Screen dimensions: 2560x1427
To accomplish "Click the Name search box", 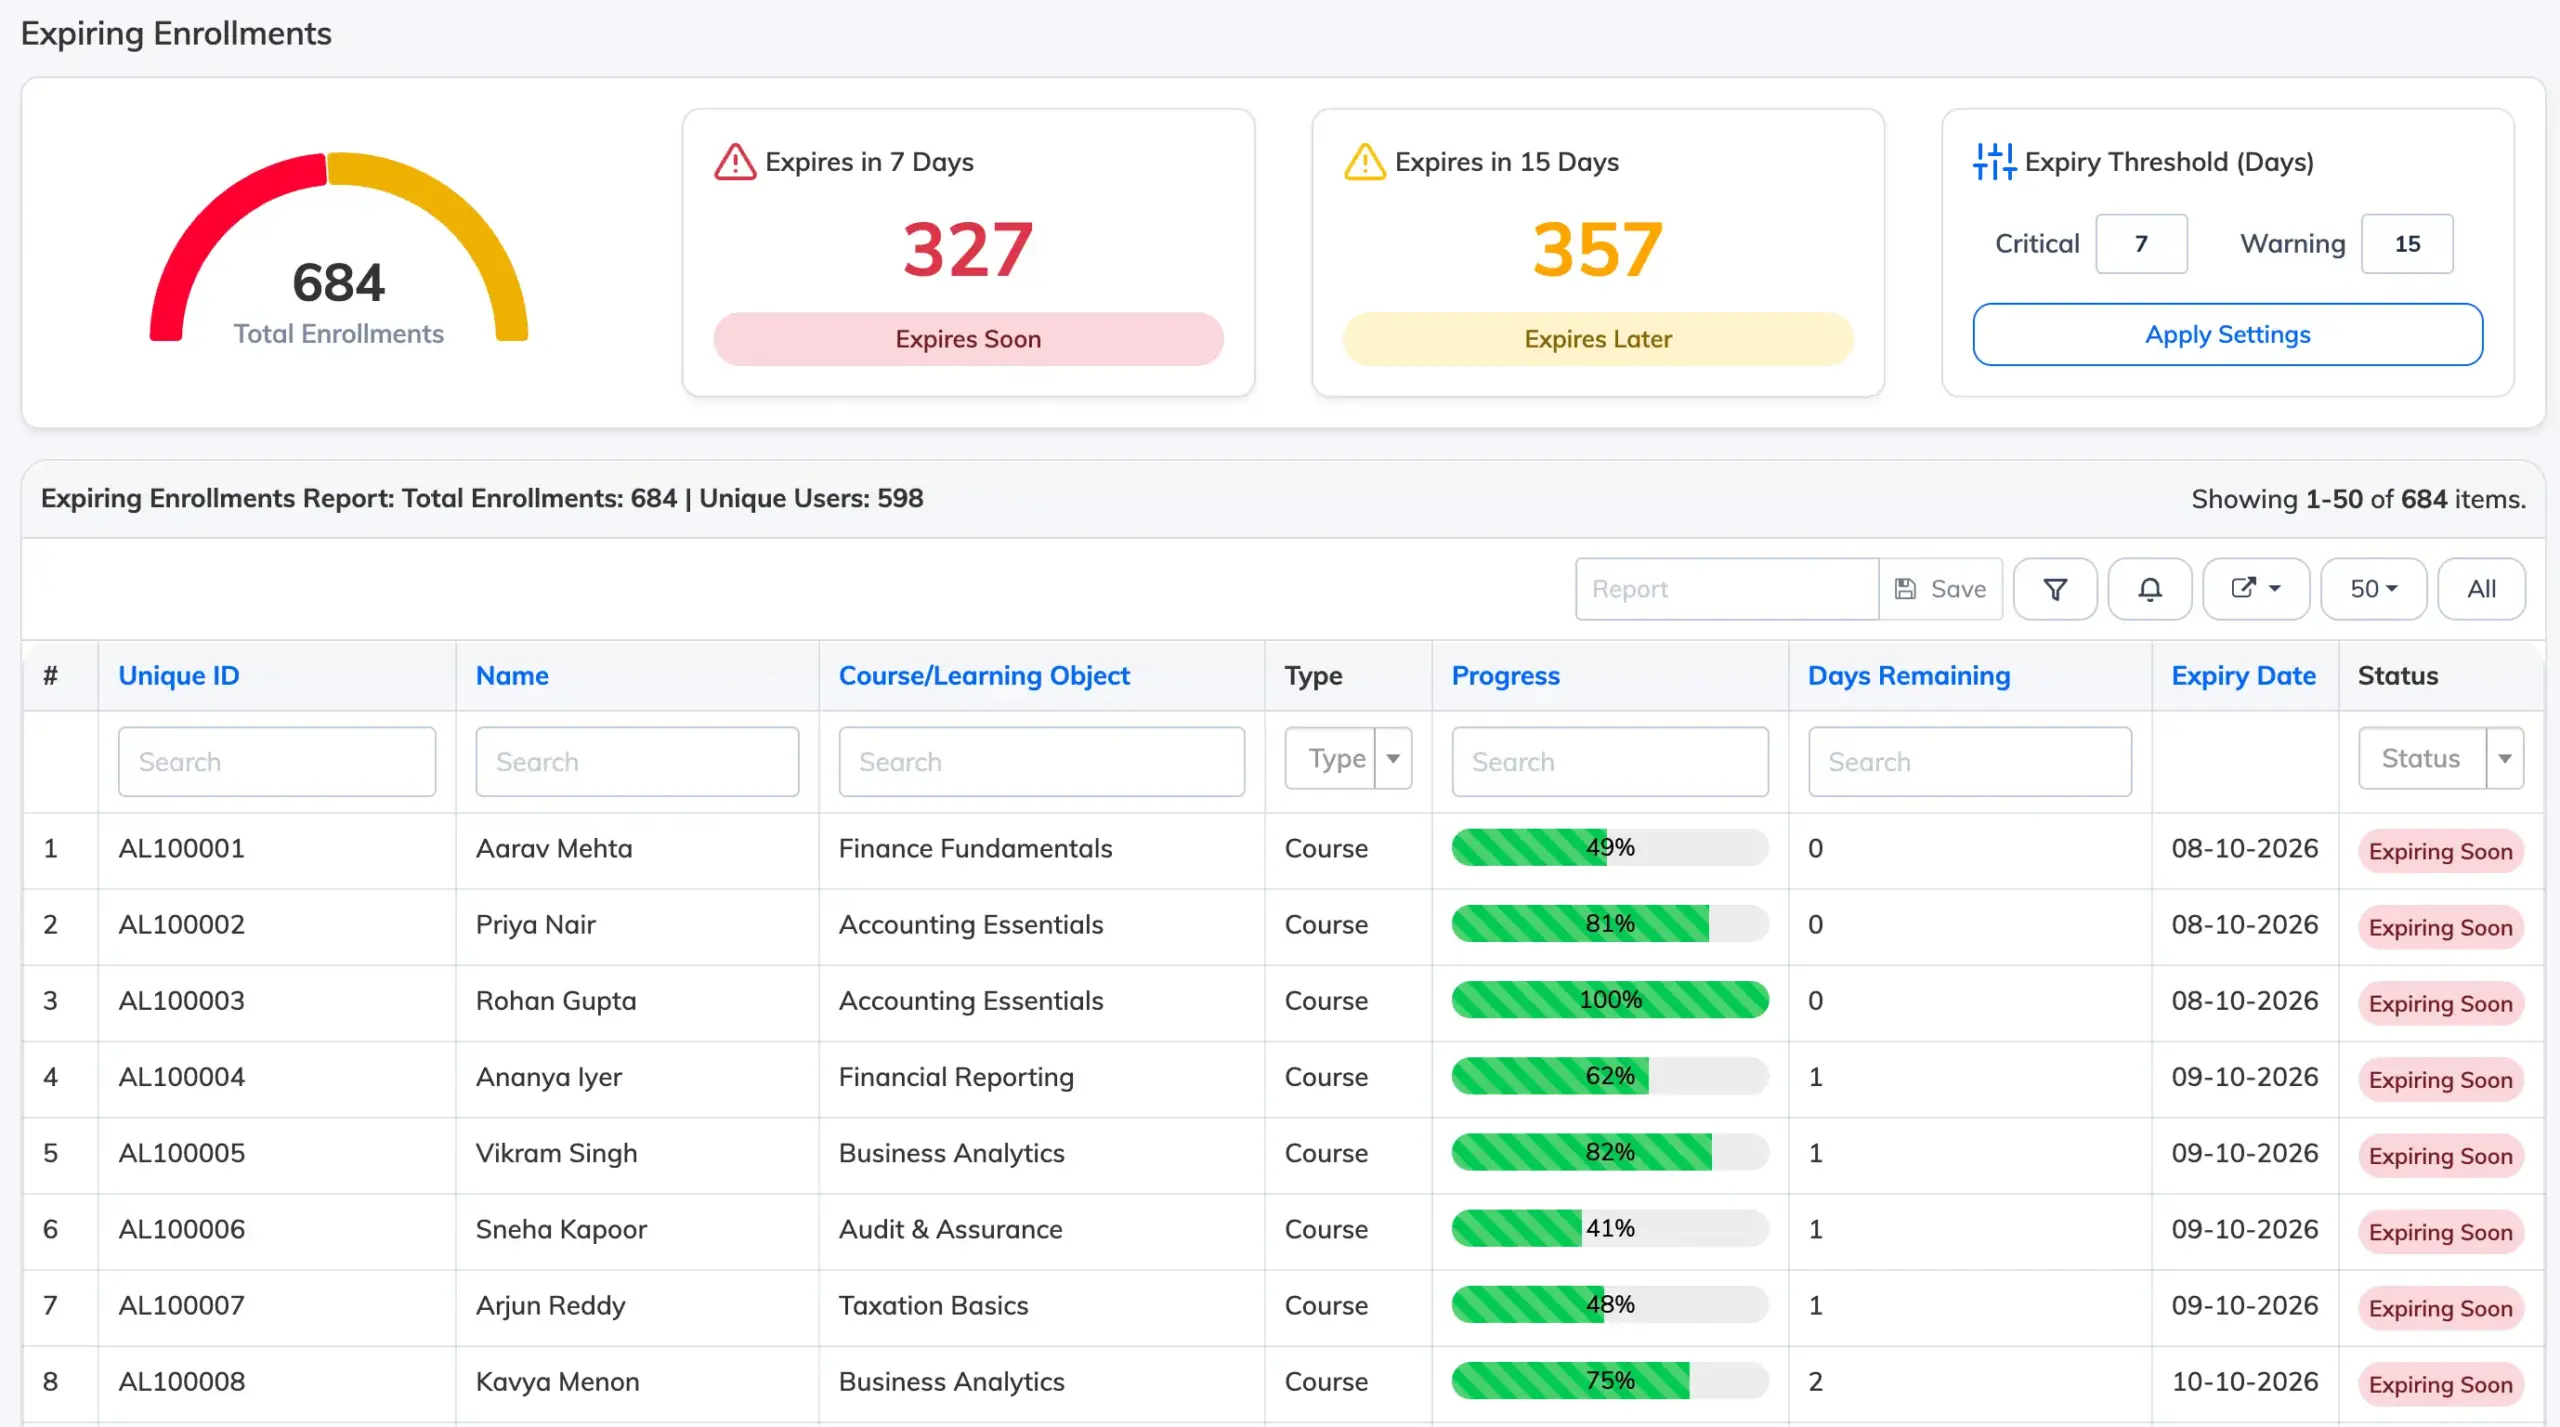I will 637,762.
